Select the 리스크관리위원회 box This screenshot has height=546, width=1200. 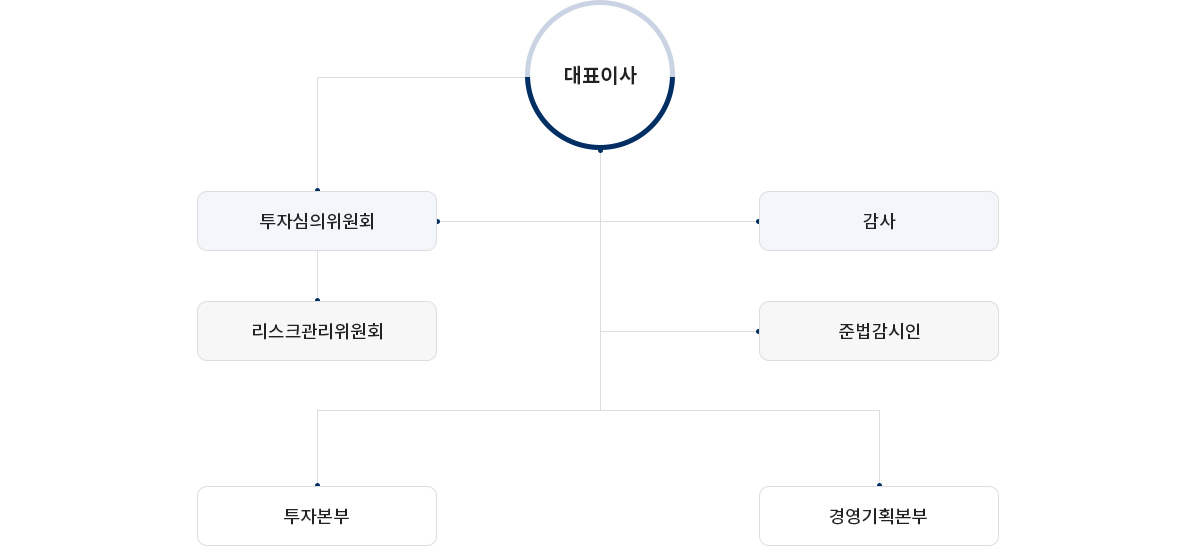[317, 331]
